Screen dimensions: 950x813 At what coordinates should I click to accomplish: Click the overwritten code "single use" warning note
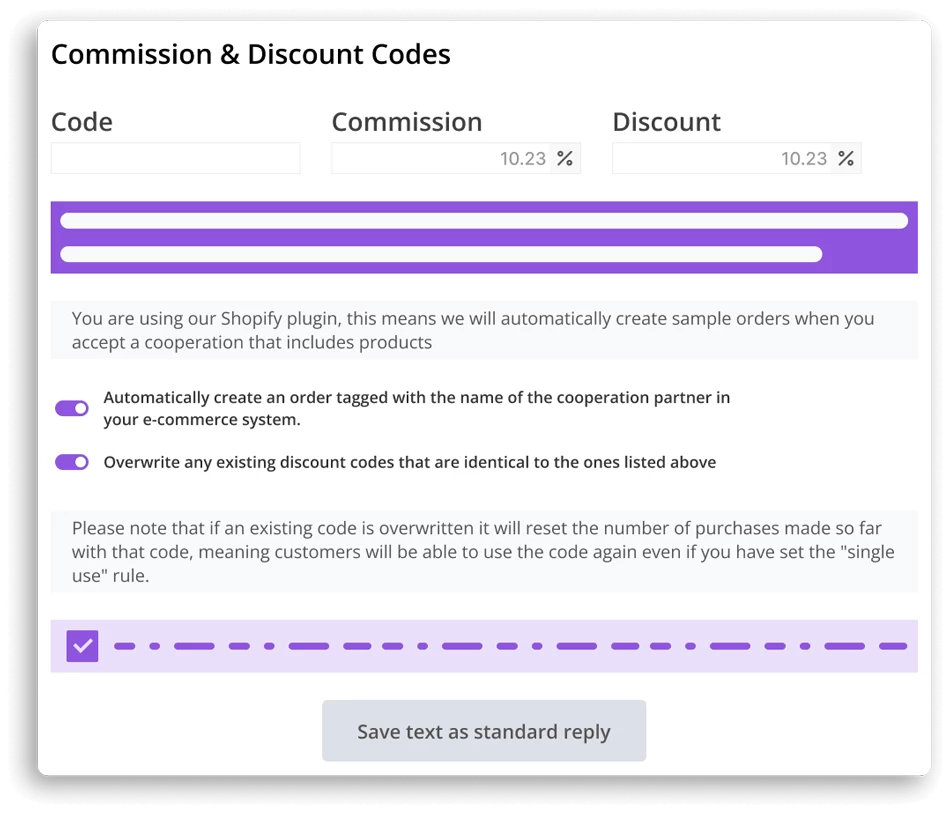[484, 551]
